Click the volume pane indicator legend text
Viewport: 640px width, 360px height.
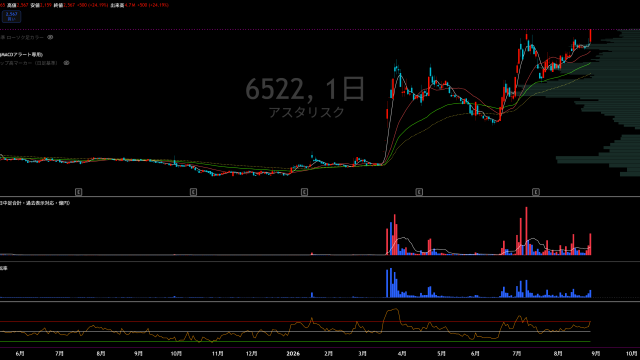pyautogui.click(x=35, y=203)
